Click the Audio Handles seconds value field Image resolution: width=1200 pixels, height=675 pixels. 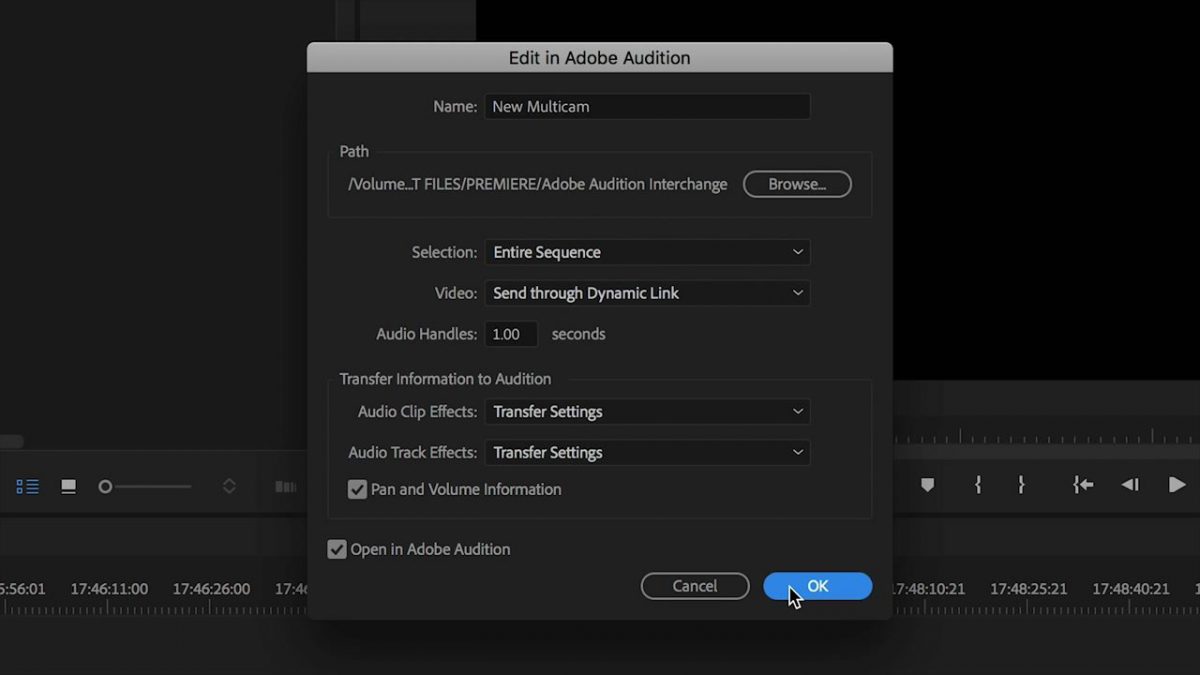[511, 334]
